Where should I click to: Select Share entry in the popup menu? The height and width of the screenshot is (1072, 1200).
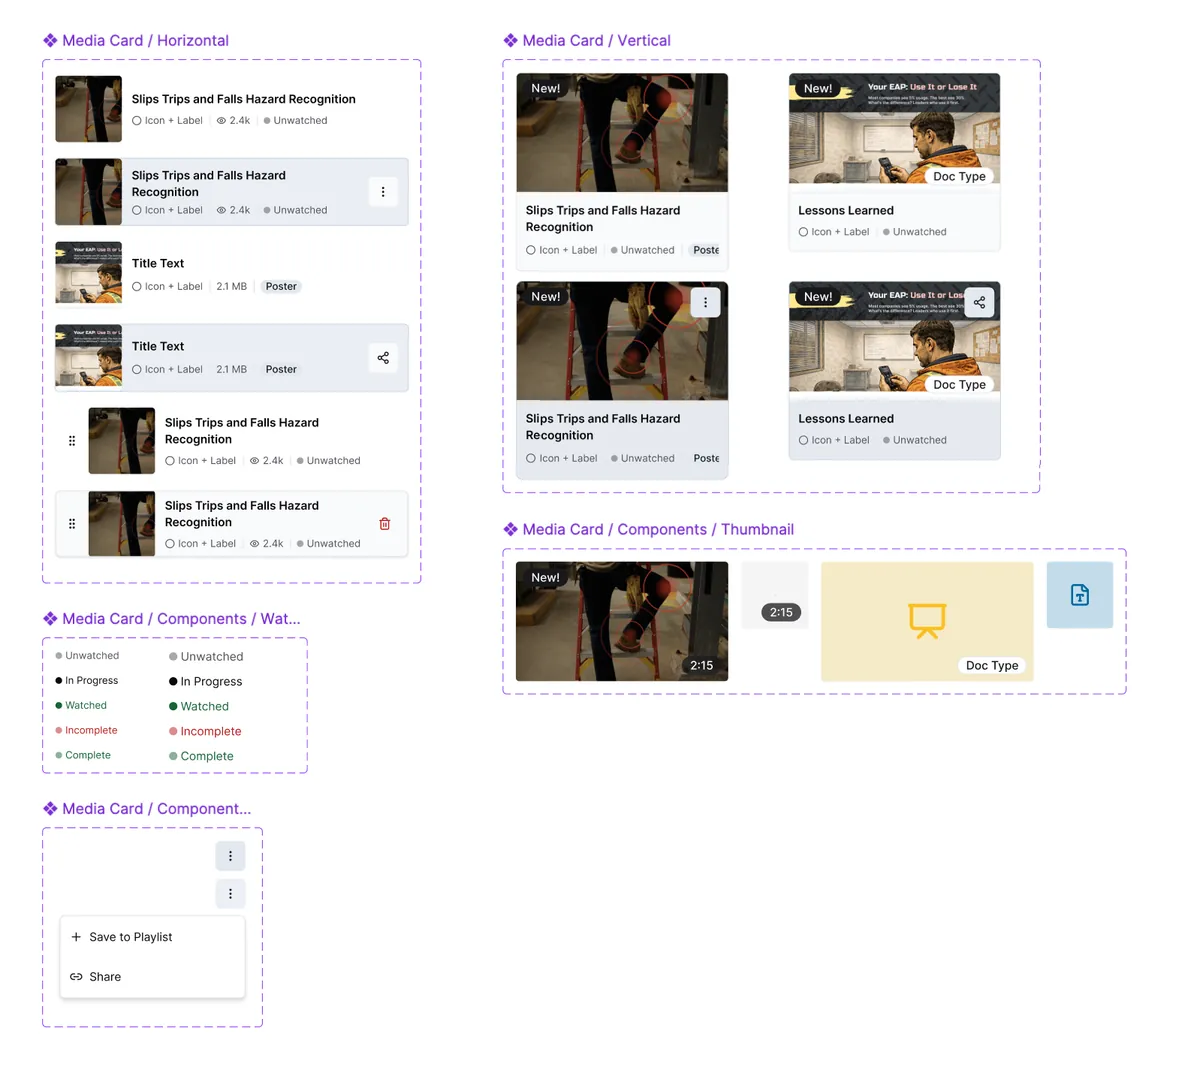coord(152,977)
